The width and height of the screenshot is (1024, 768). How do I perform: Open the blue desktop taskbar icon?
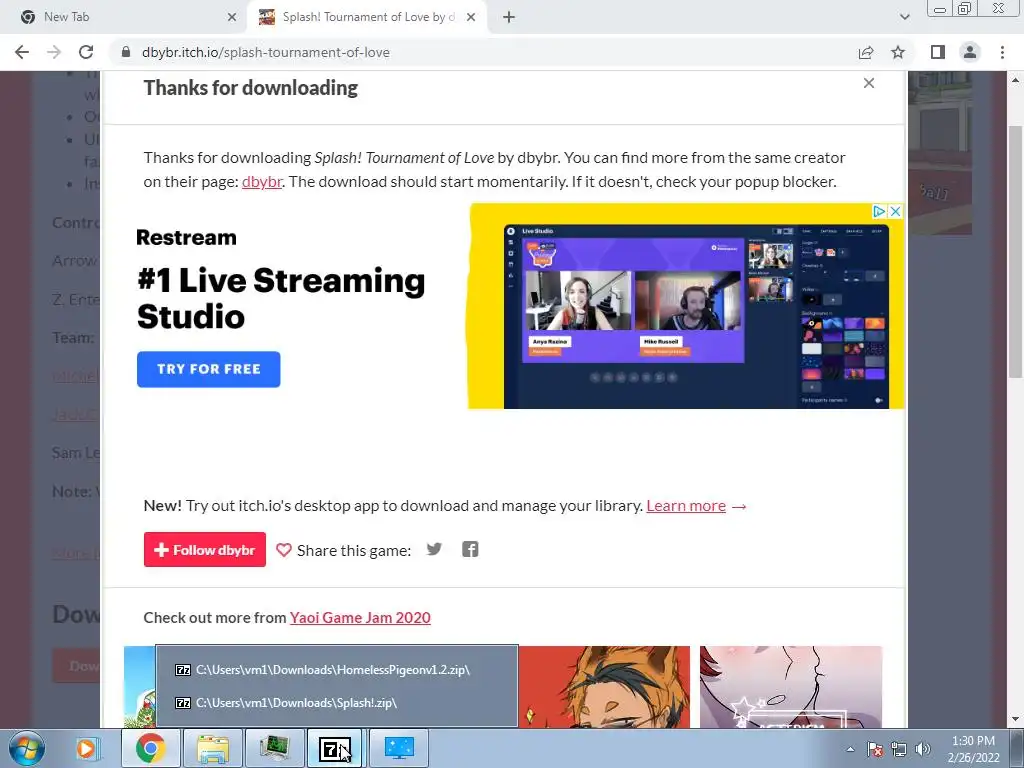(399, 748)
